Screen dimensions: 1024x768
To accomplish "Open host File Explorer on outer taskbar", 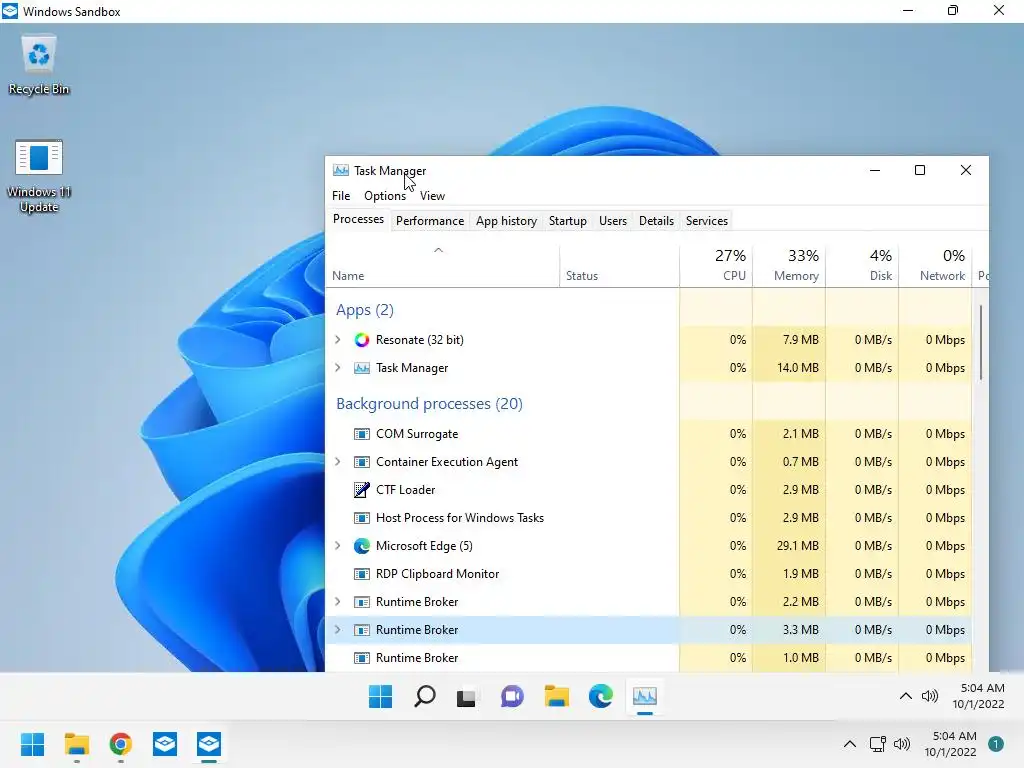I will pos(76,744).
